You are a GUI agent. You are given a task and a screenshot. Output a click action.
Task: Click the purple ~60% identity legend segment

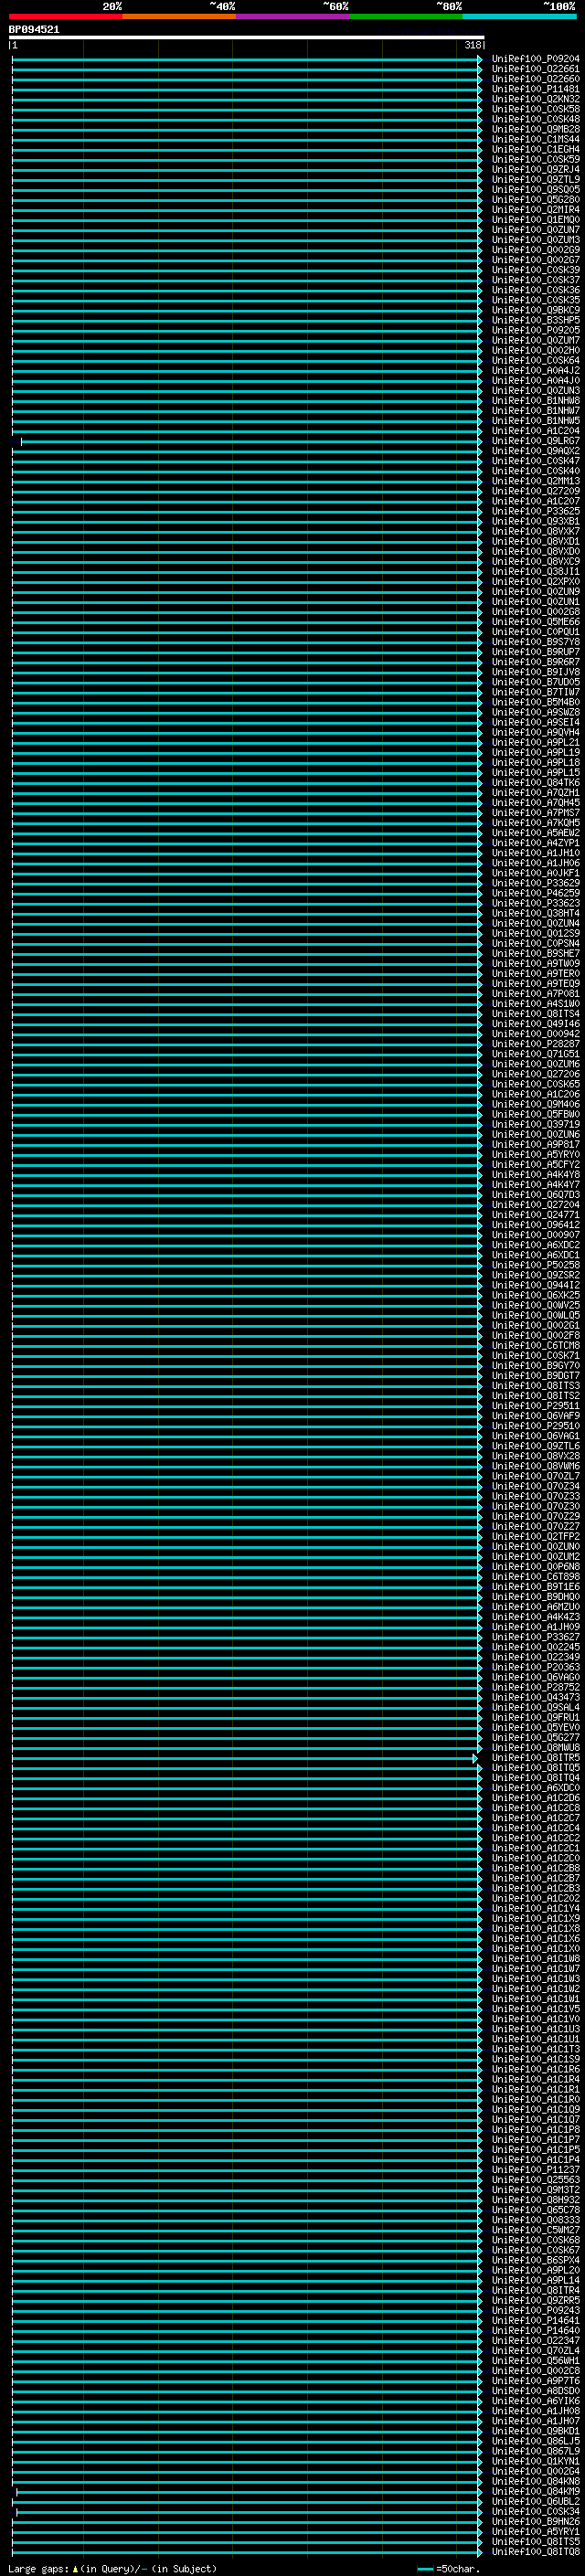pyautogui.click(x=293, y=16)
